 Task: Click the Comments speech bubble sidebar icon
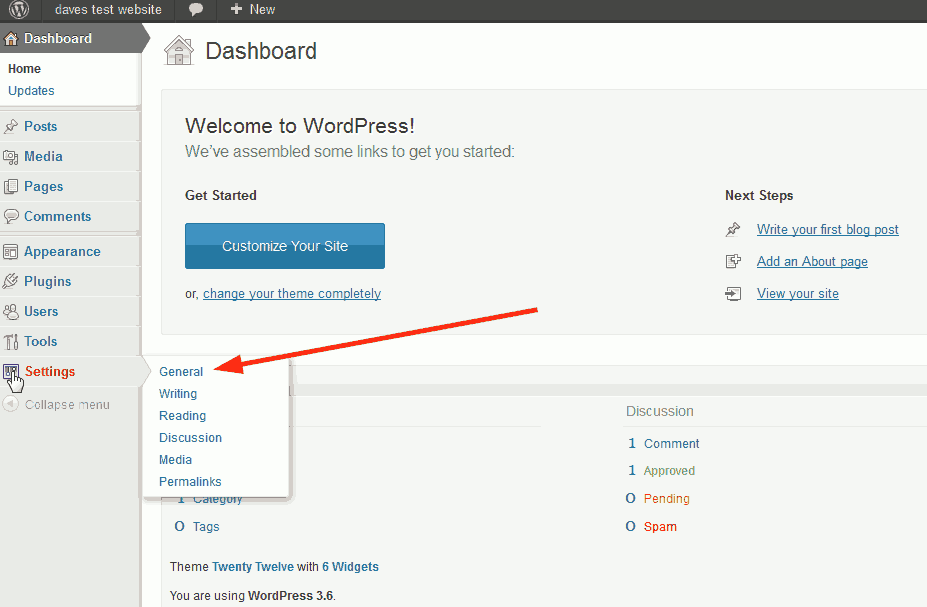click(x=11, y=216)
